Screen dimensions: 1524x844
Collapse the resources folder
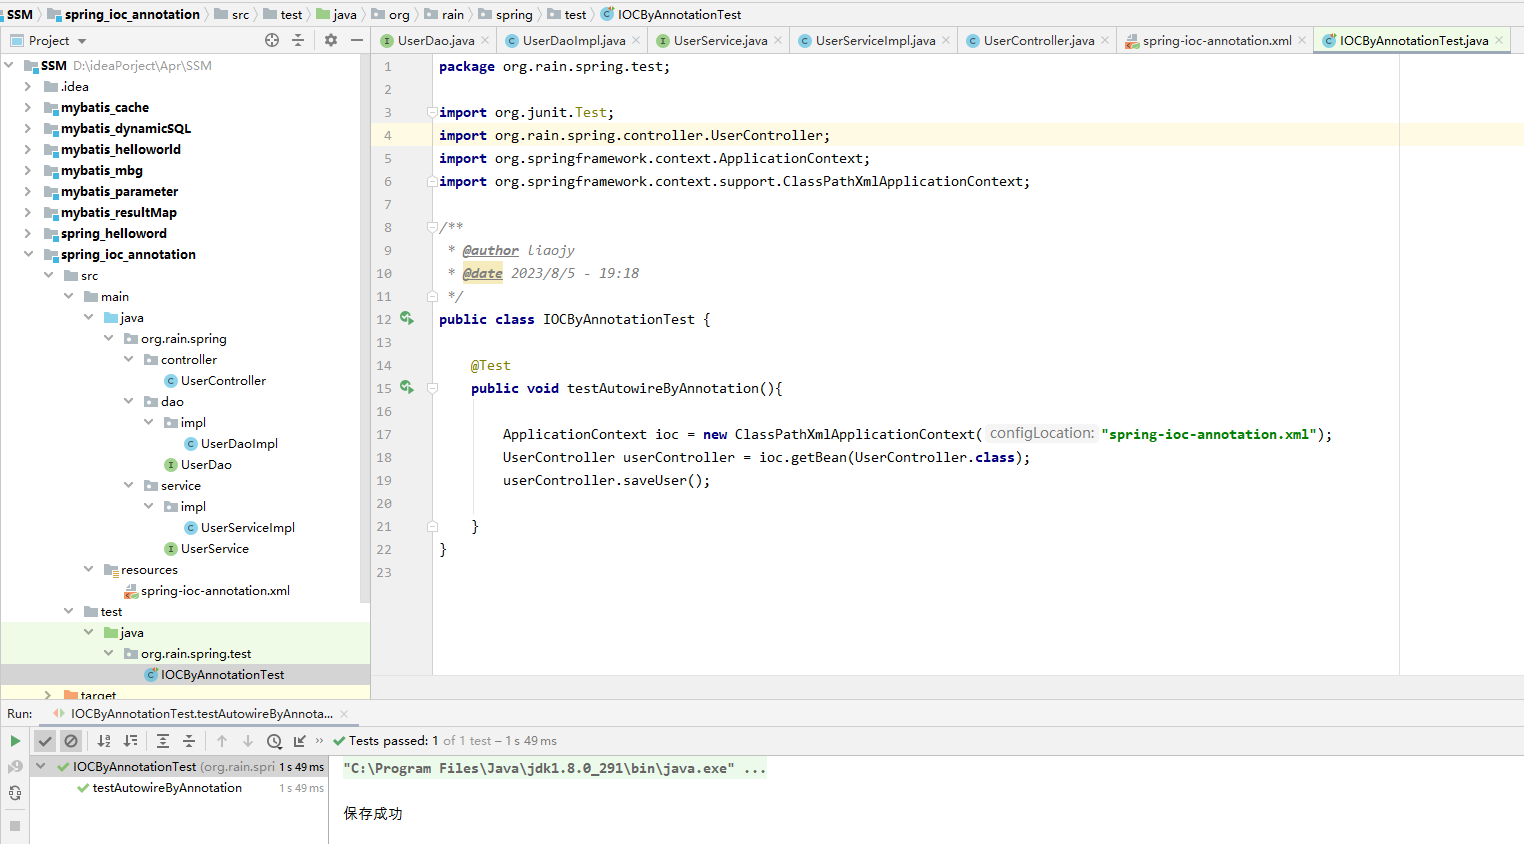(x=88, y=570)
